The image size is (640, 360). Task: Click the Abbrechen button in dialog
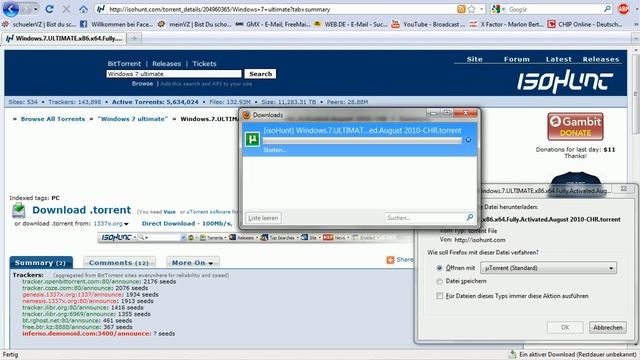pyautogui.click(x=607, y=327)
